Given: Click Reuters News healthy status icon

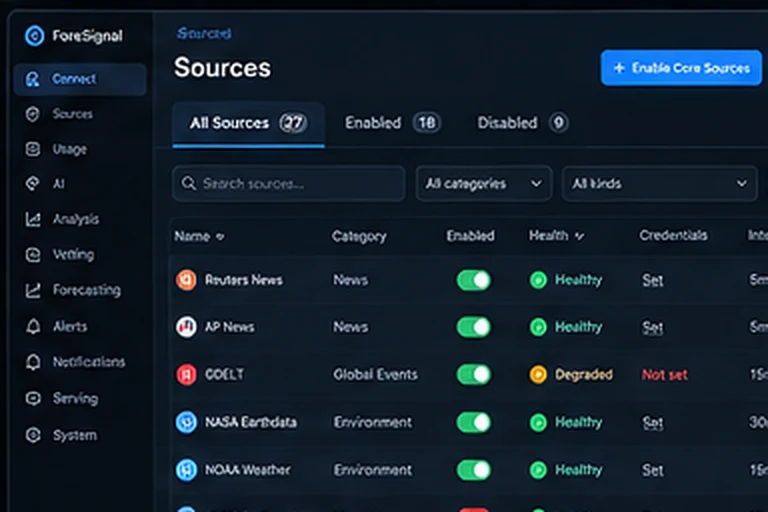Looking at the screenshot, I should 538,280.
